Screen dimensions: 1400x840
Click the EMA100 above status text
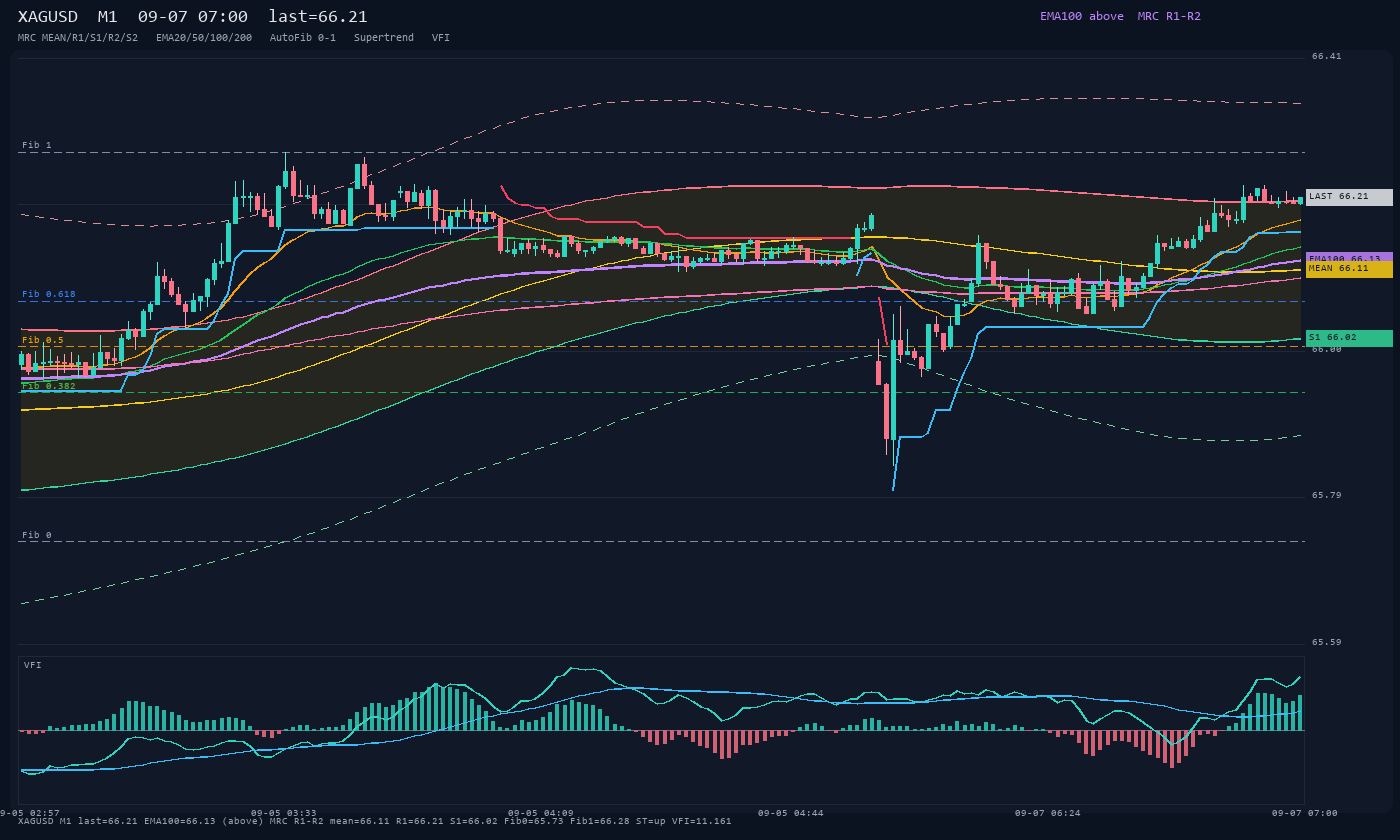tap(1082, 16)
